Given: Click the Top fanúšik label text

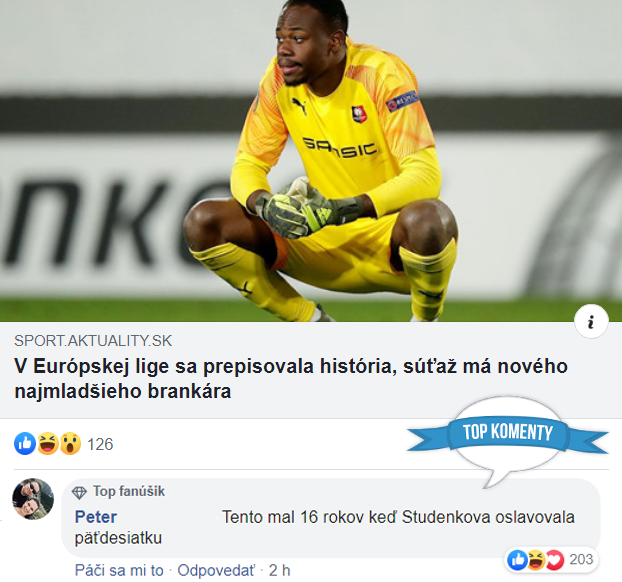Looking at the screenshot, I should click(x=129, y=491).
